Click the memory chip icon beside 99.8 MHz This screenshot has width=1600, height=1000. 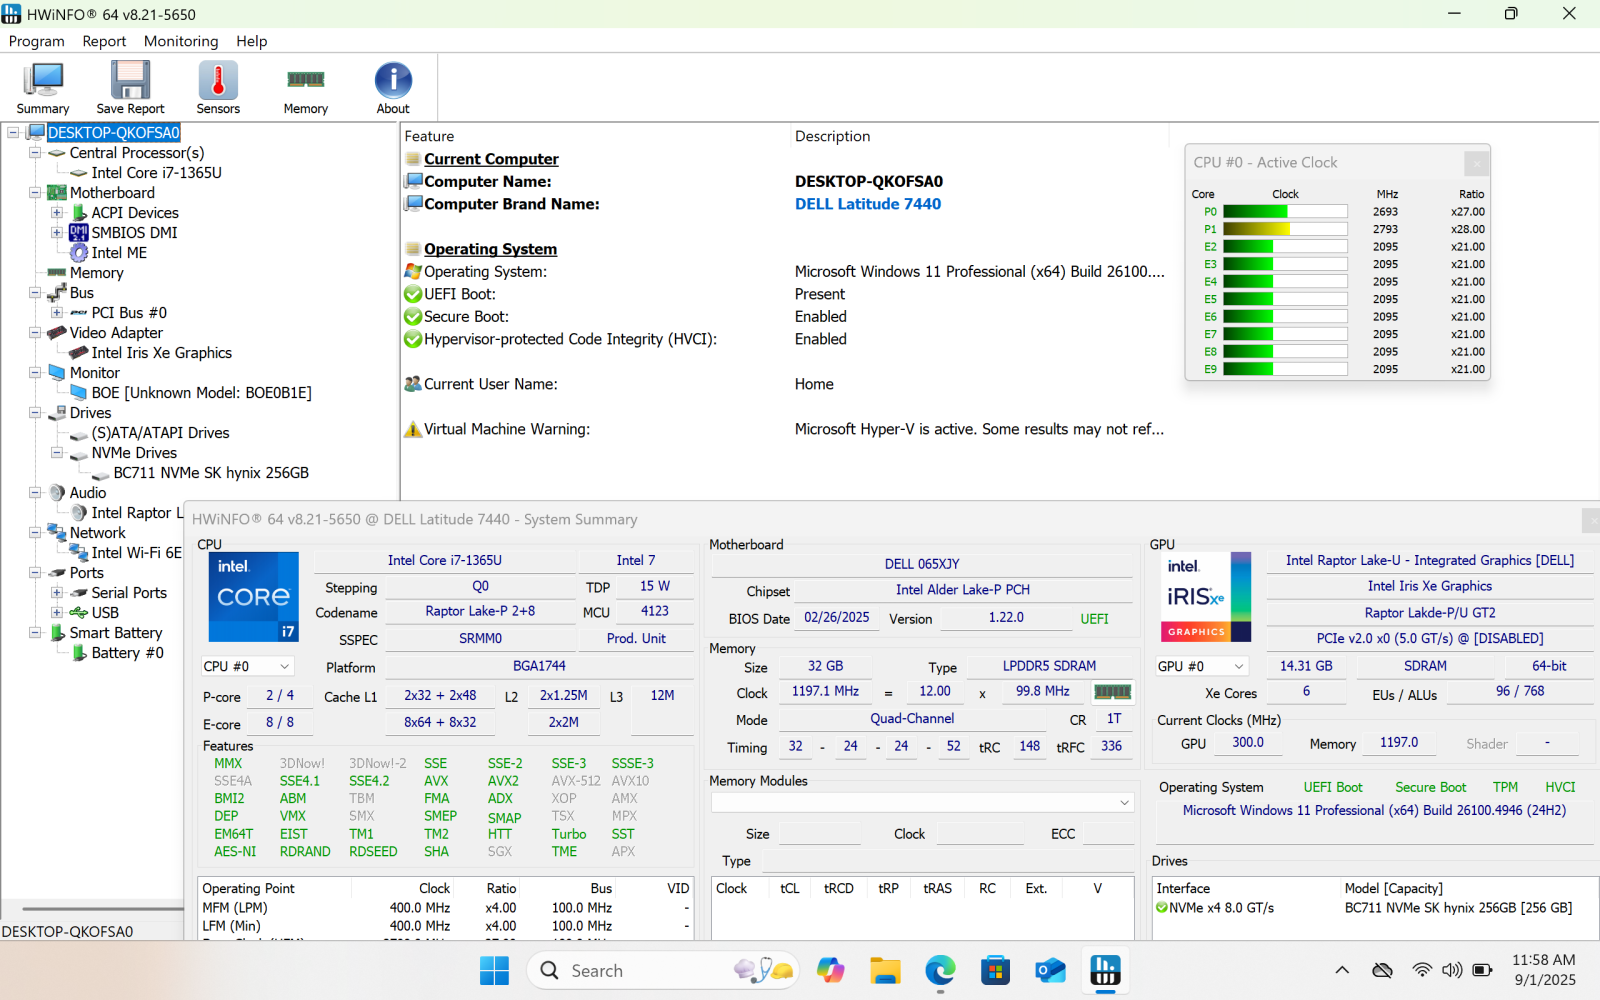point(1112,692)
